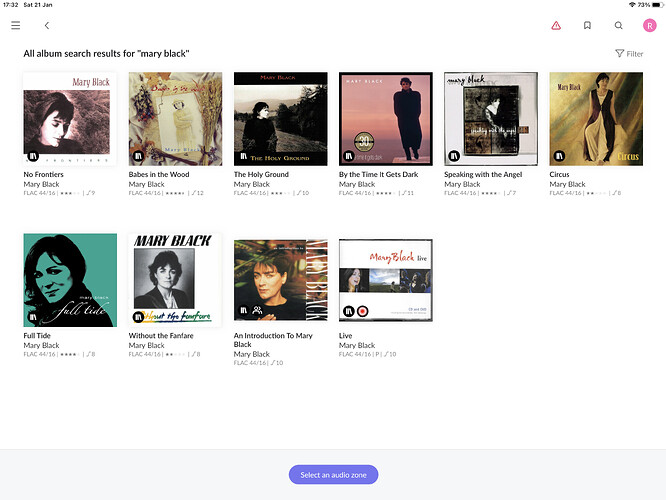
Task: Go back using the left chevron
Action: tap(47, 25)
